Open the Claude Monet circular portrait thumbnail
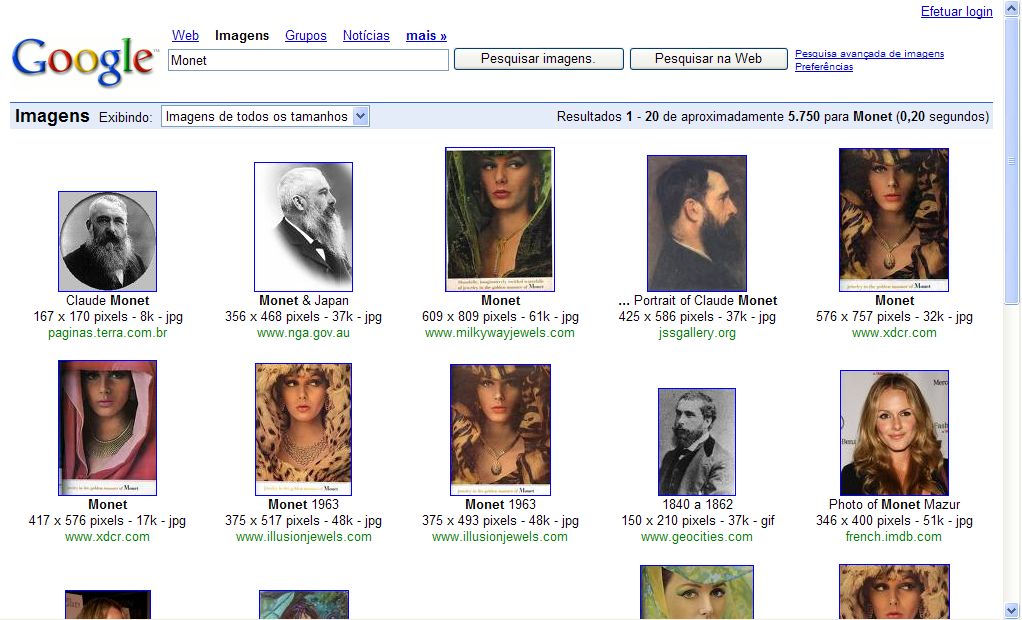The width and height of the screenshot is (1022, 620). [x=108, y=241]
